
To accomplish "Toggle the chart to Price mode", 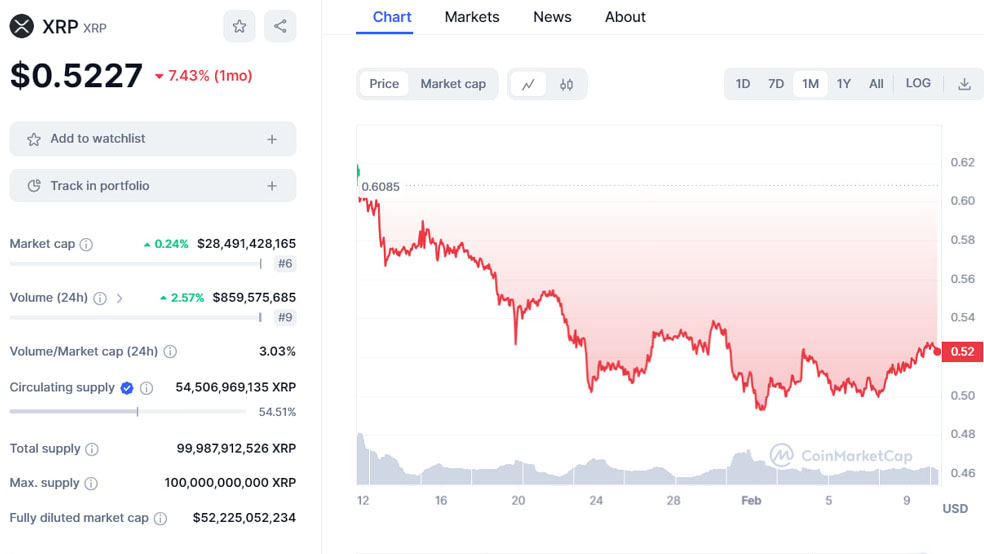I will 384,84.
